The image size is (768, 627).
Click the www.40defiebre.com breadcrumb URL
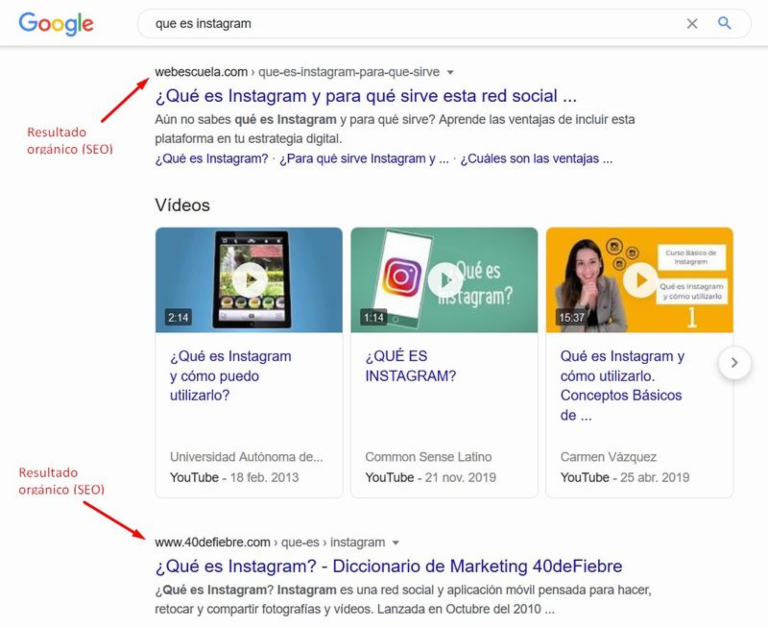pyautogui.click(x=270, y=542)
